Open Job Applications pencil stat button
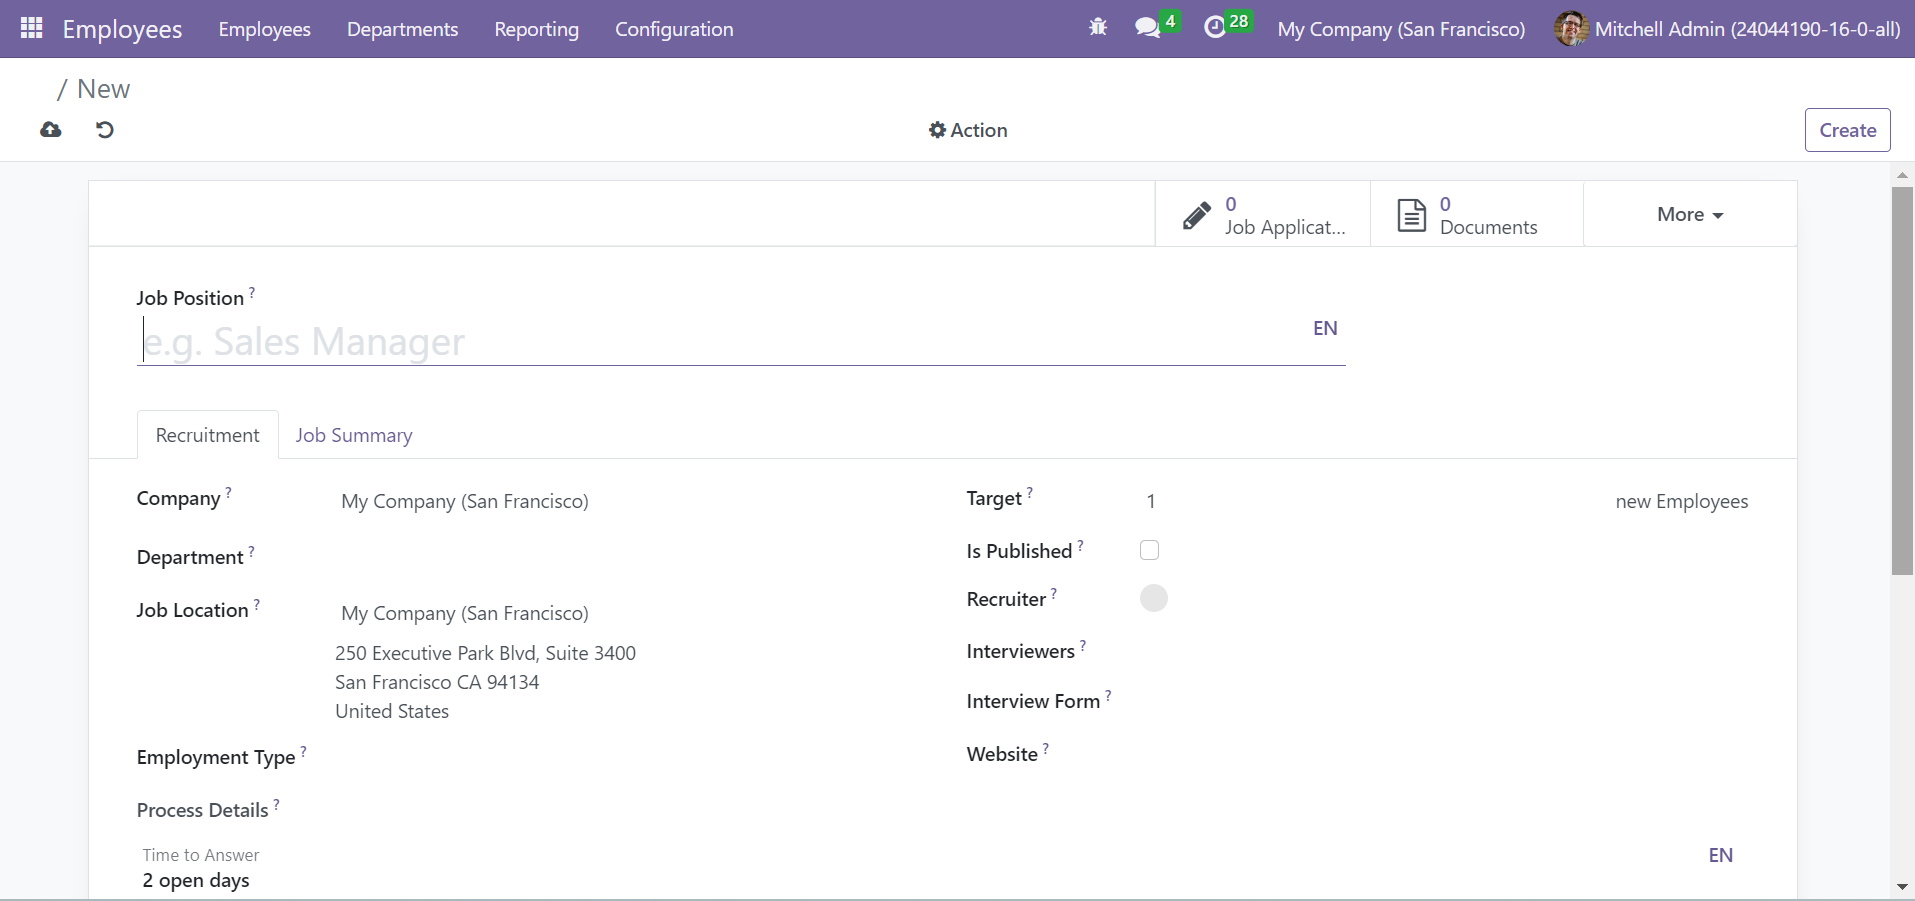Image resolution: width=1915 pixels, height=901 pixels. pyautogui.click(x=1263, y=215)
